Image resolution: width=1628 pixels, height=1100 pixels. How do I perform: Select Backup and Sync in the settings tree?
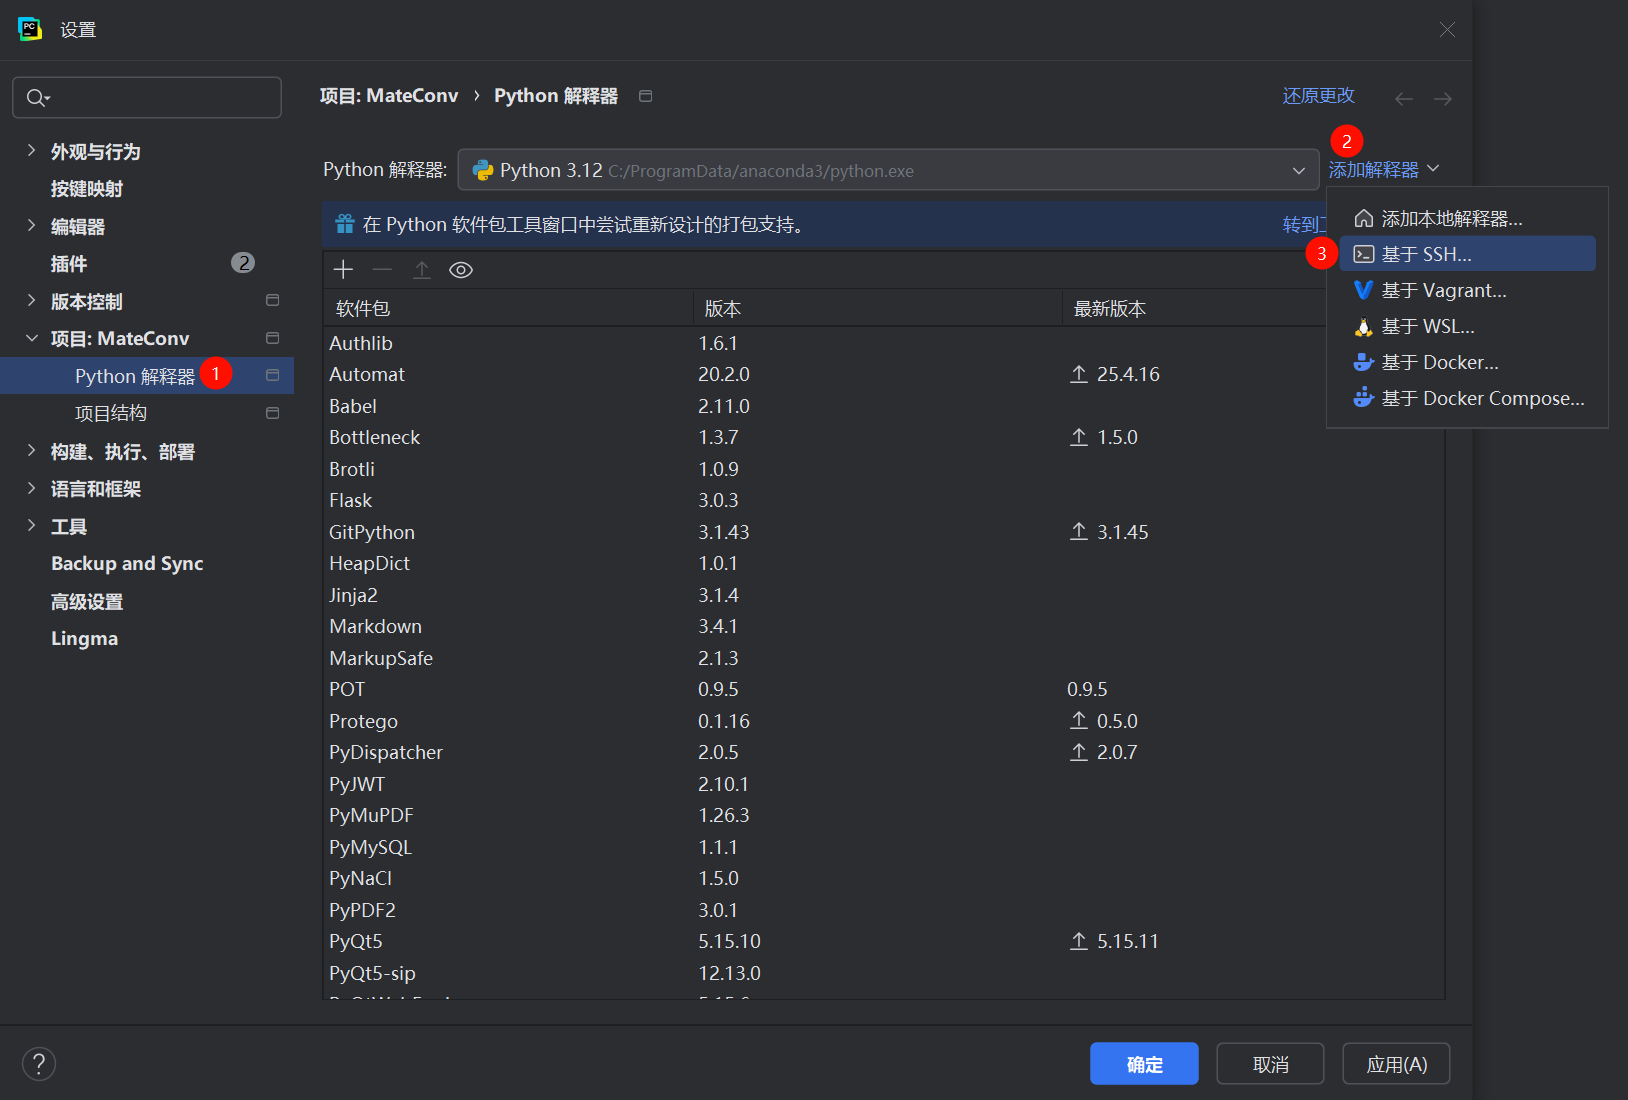pyautogui.click(x=127, y=563)
